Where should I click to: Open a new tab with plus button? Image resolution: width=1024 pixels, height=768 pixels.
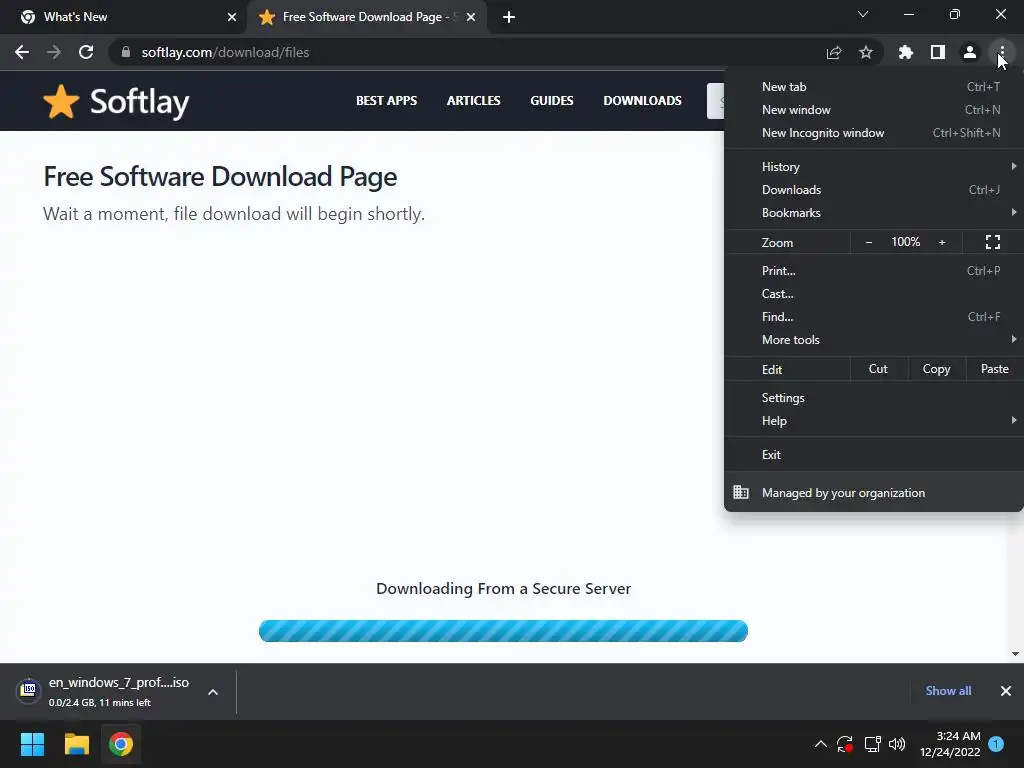509,17
